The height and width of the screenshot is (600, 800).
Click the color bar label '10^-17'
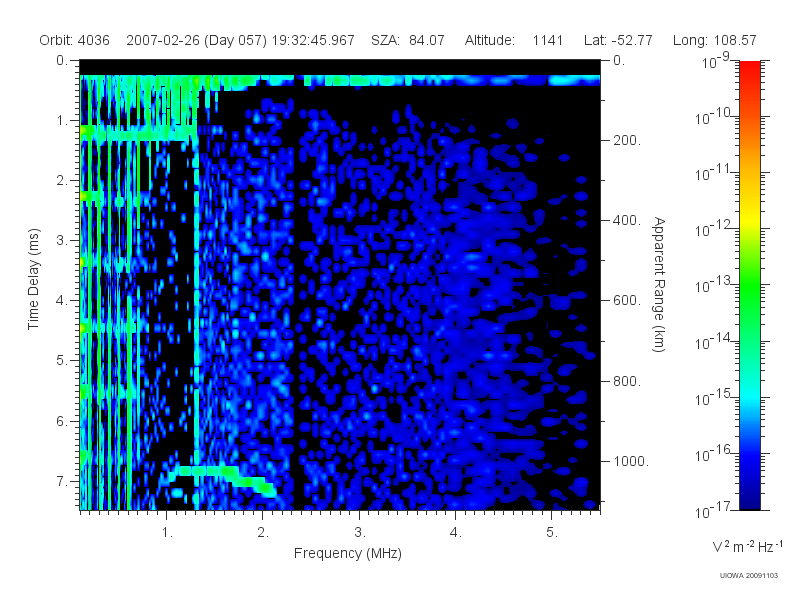pyautogui.click(x=715, y=510)
